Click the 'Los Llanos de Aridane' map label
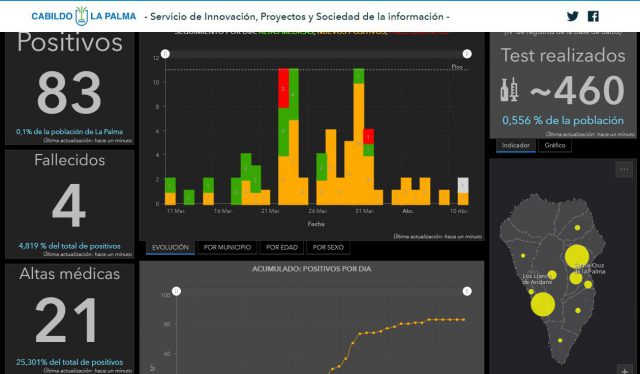This screenshot has height=374, width=640. click(x=537, y=279)
